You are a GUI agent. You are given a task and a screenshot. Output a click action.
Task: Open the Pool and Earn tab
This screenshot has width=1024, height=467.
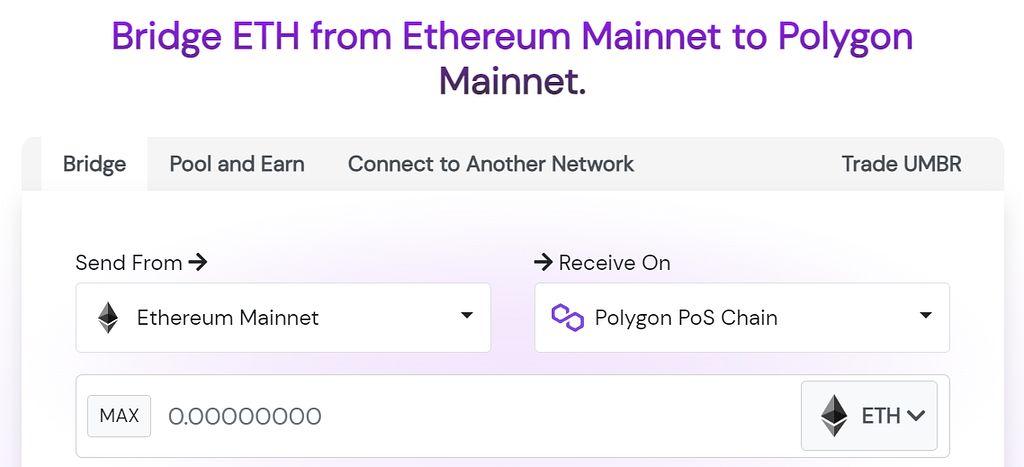237,163
